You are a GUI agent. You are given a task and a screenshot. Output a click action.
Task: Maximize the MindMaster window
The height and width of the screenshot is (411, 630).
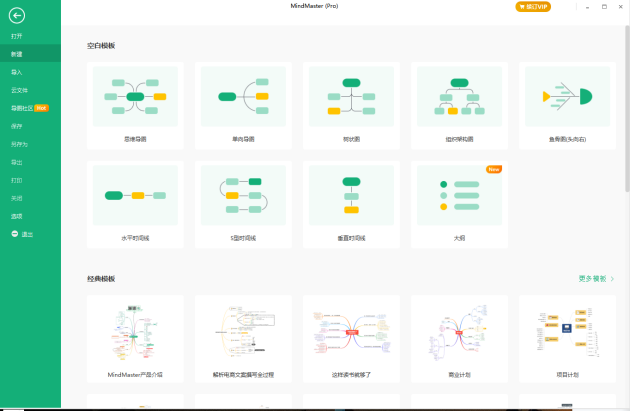[604, 7]
